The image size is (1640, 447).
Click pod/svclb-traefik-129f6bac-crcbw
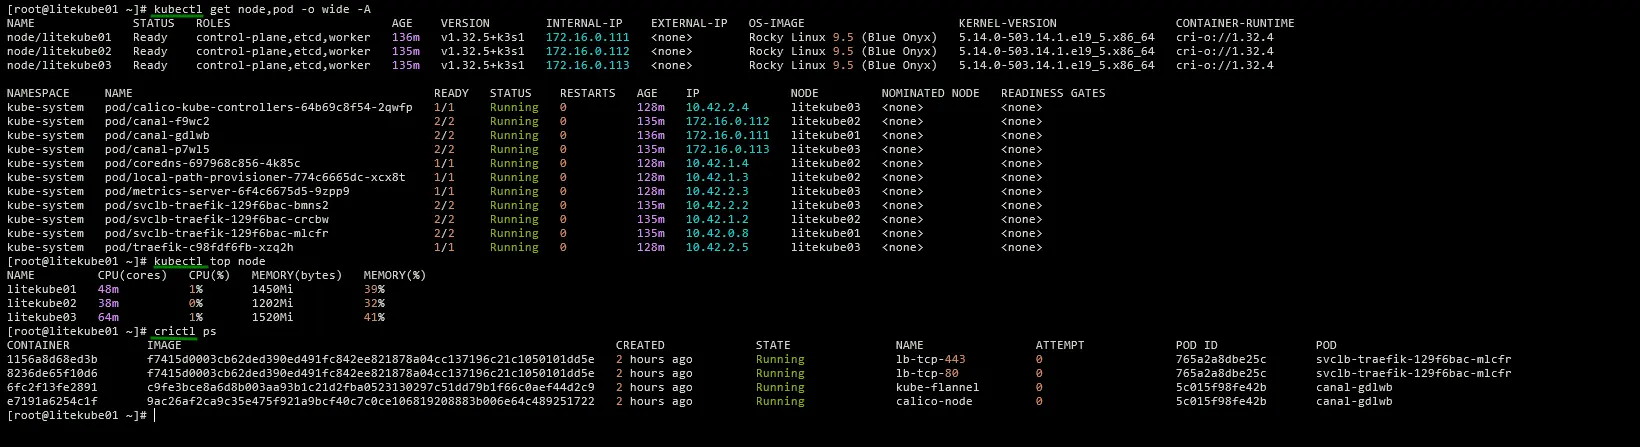pyautogui.click(x=216, y=219)
